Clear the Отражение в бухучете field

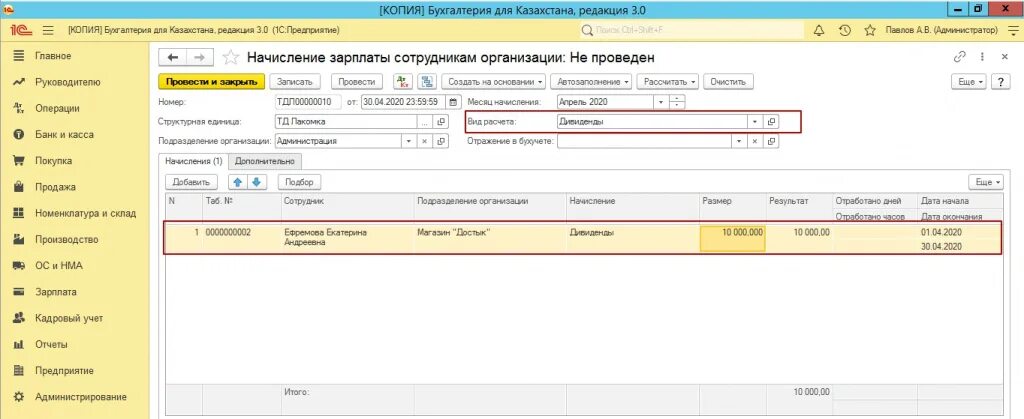click(754, 141)
